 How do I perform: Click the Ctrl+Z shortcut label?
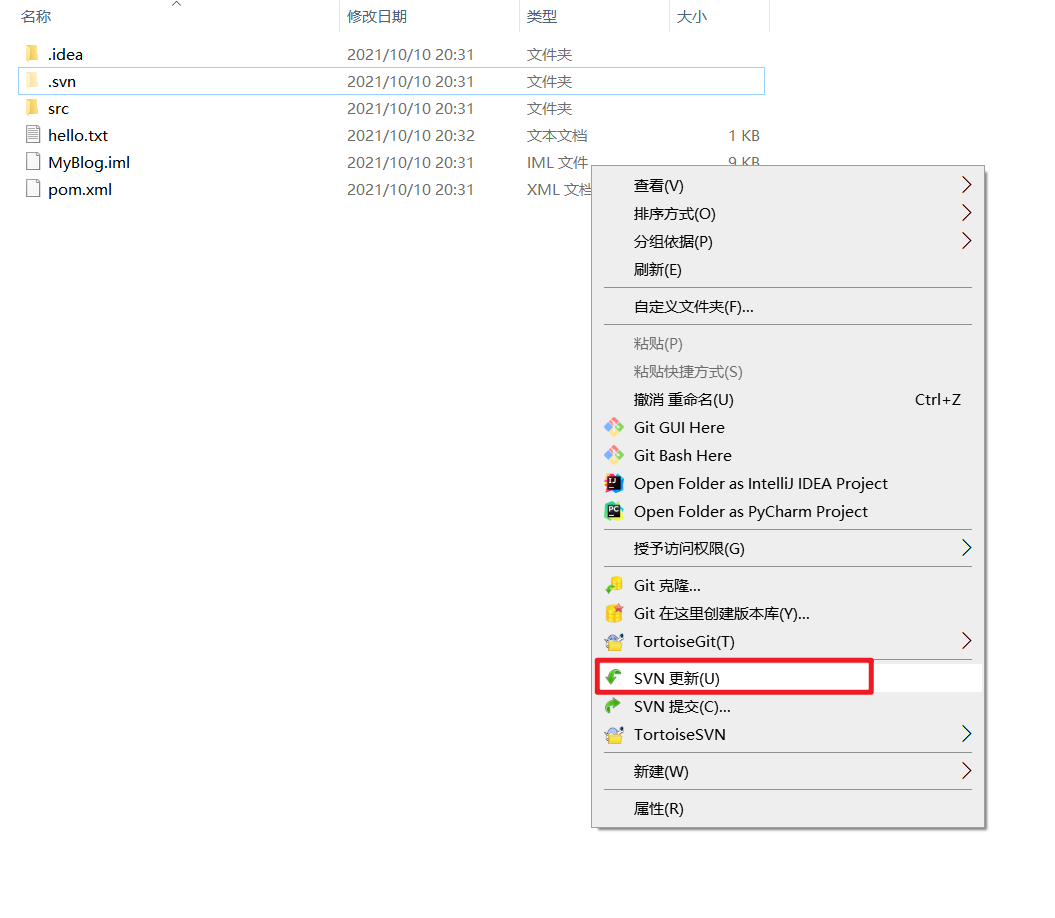[937, 400]
